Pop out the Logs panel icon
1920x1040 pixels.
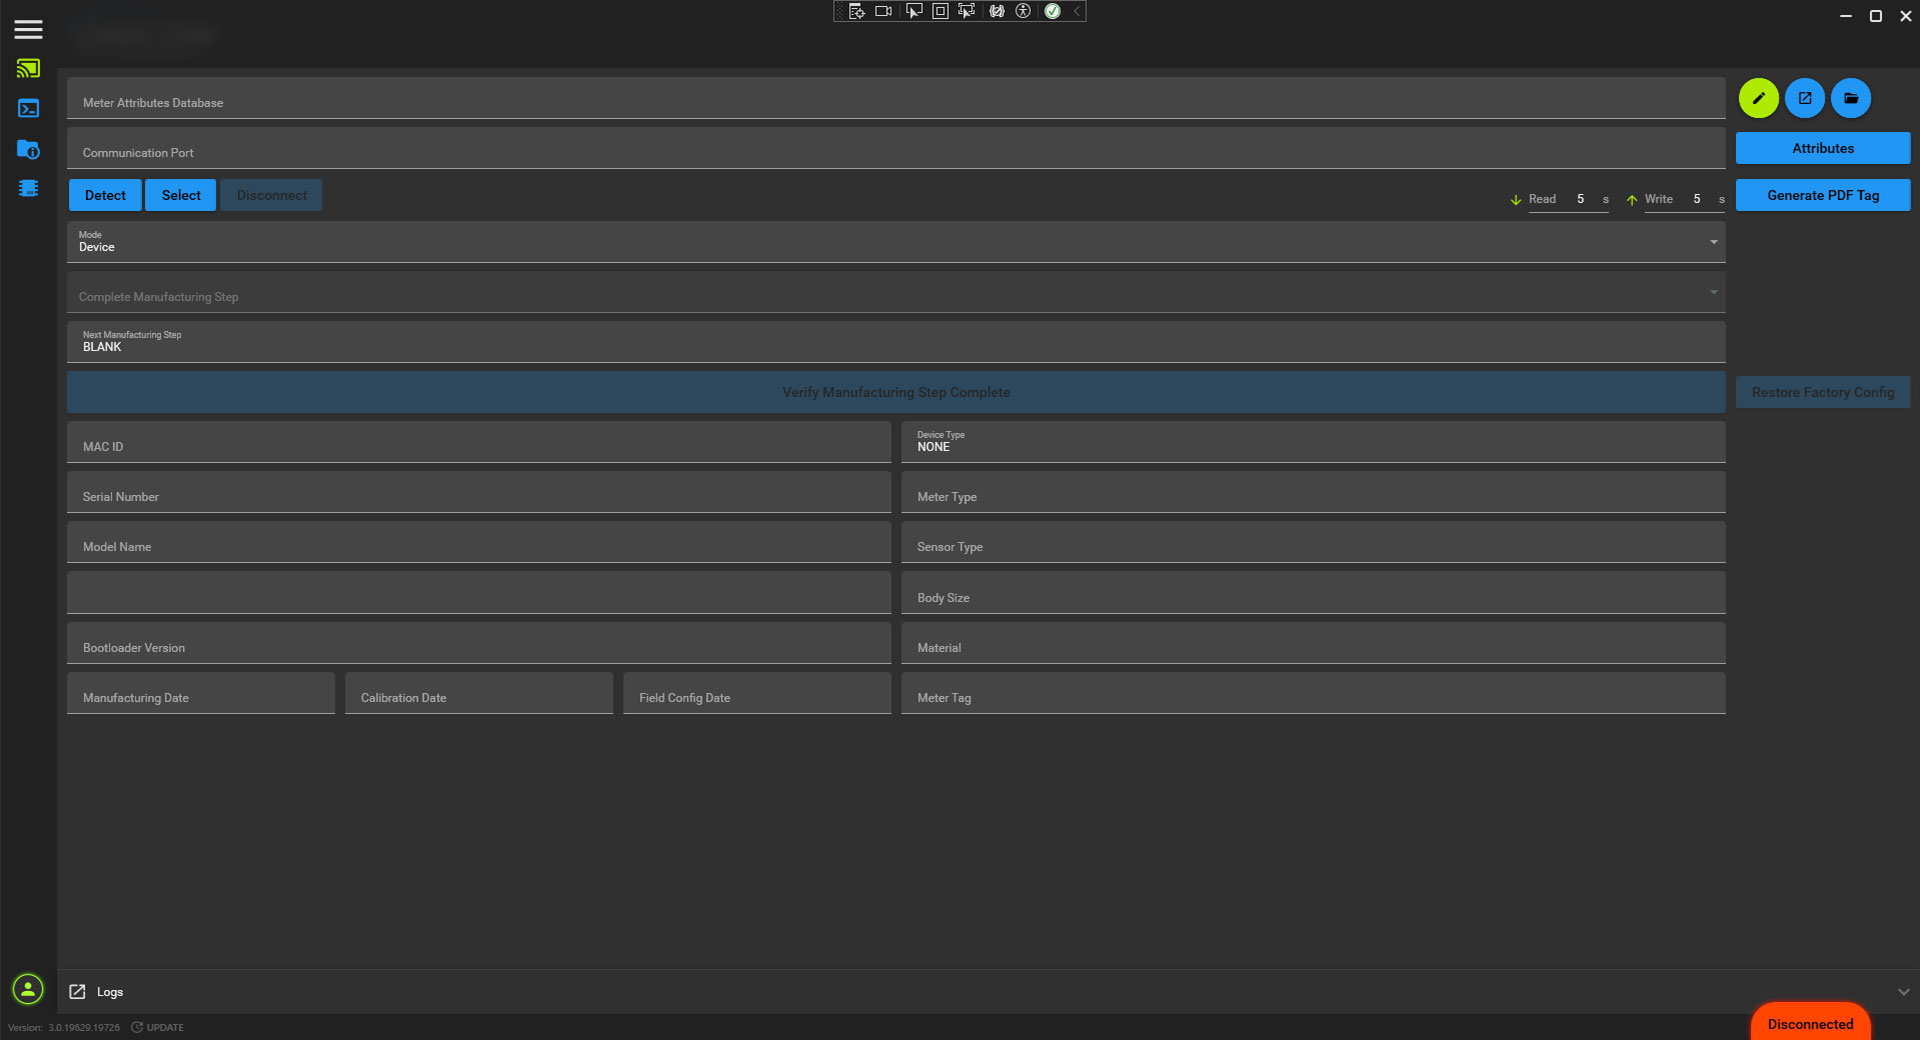pyautogui.click(x=77, y=992)
